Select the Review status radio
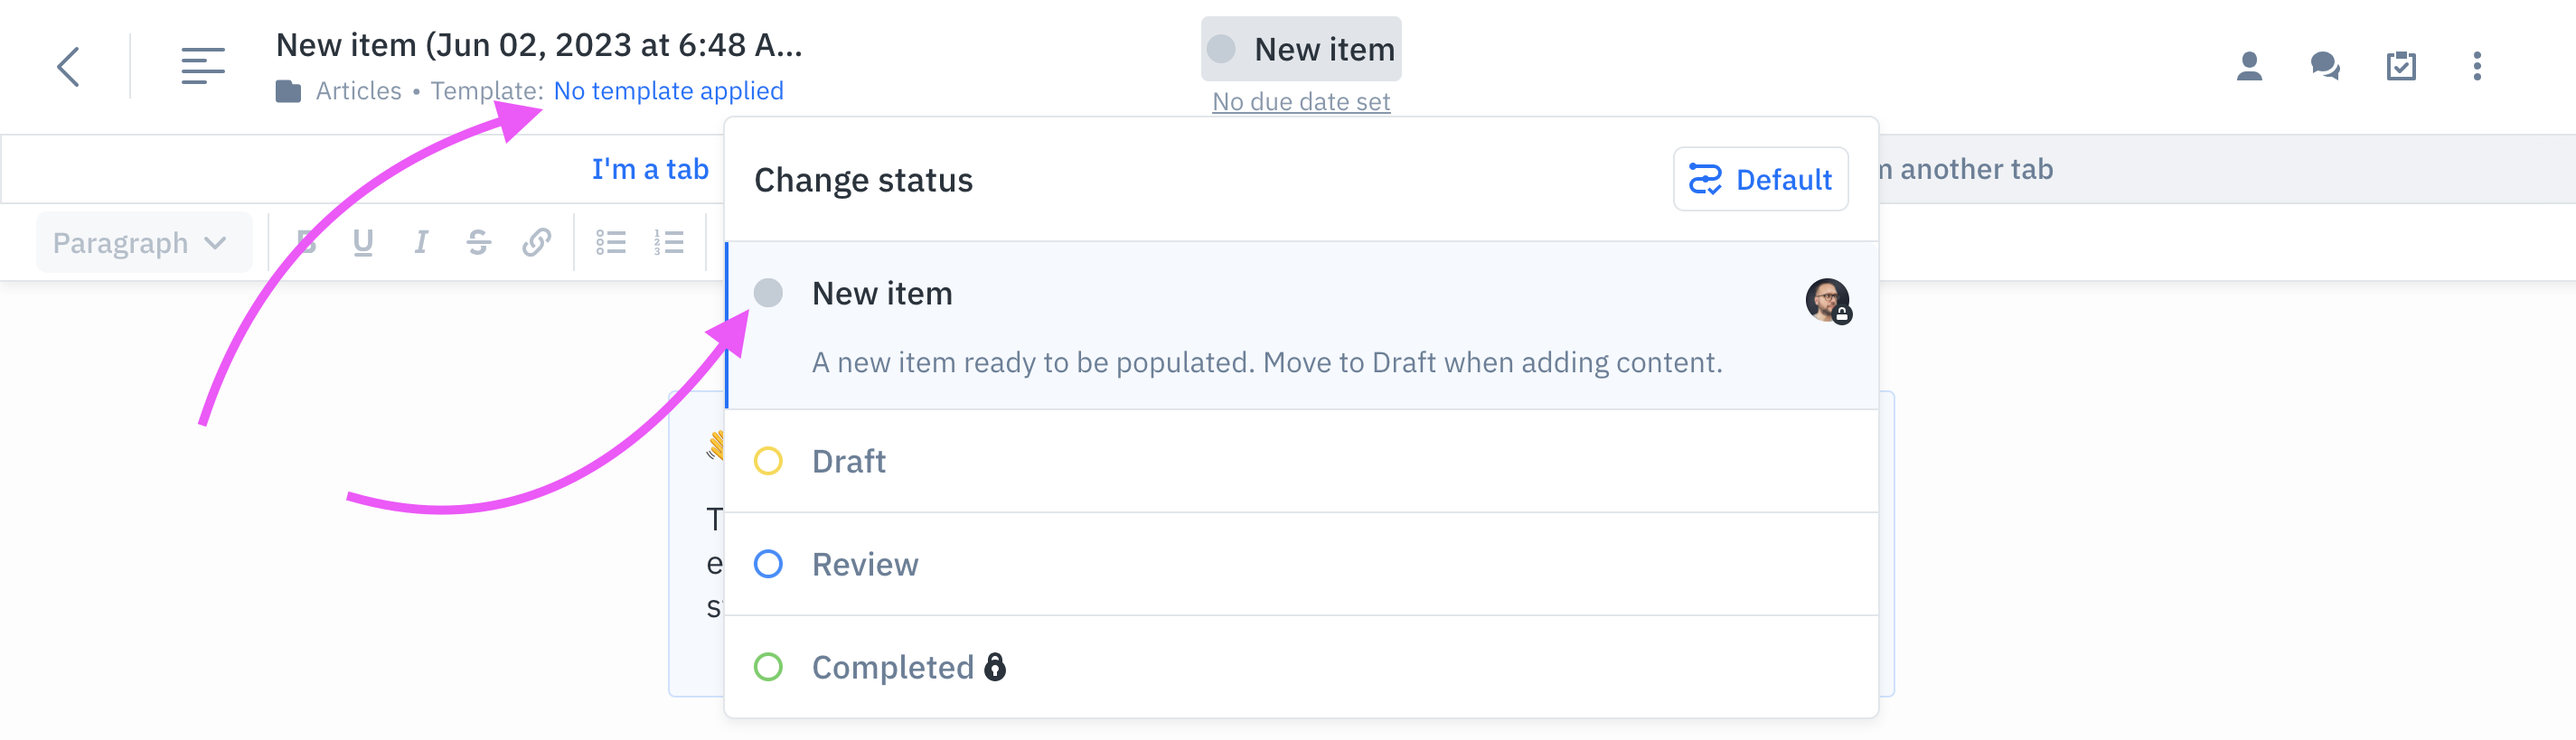The height and width of the screenshot is (740, 2576). (x=768, y=564)
